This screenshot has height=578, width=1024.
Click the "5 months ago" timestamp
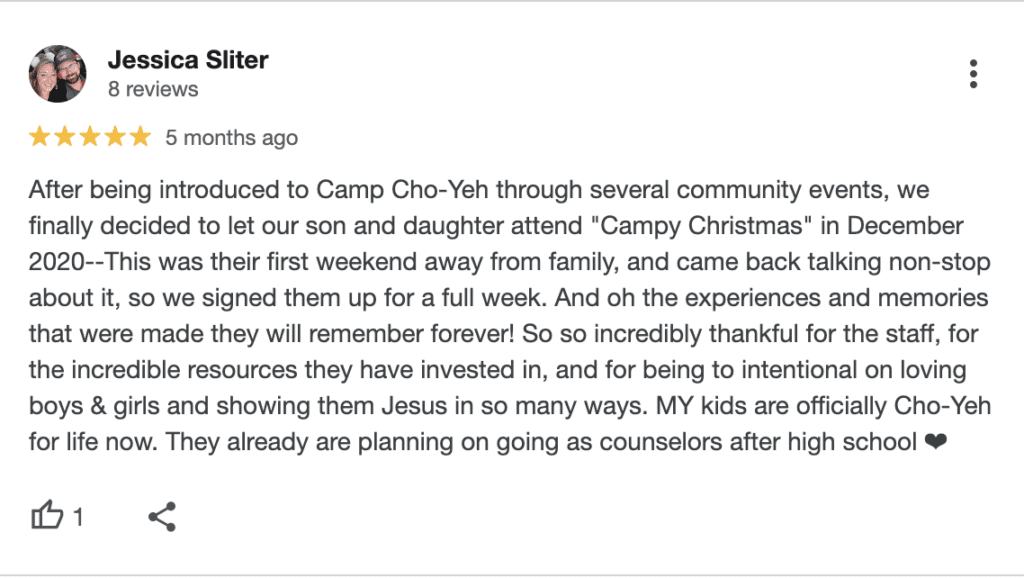[232, 138]
